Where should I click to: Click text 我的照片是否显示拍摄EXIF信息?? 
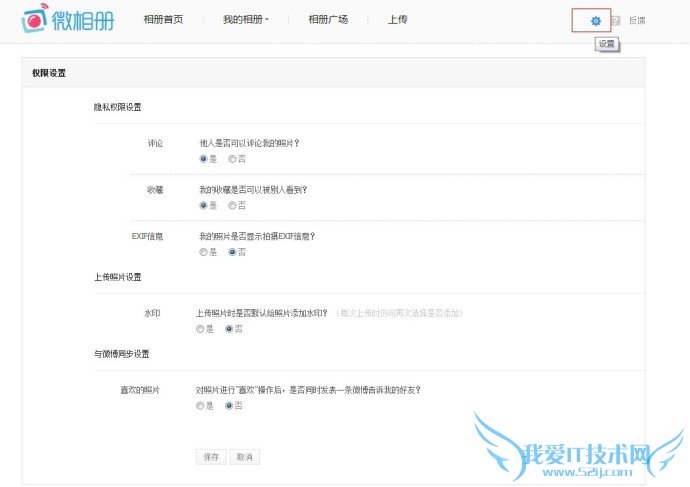[257, 236]
